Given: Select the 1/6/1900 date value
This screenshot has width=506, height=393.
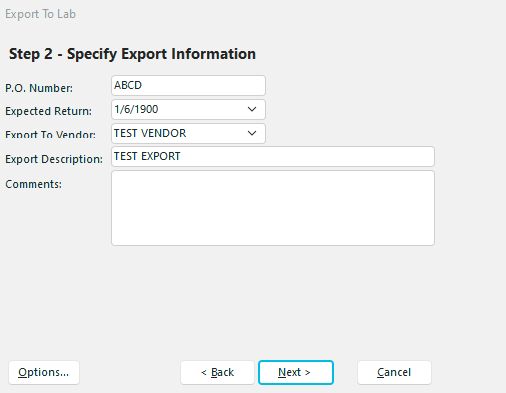Looking at the screenshot, I should [136, 109].
